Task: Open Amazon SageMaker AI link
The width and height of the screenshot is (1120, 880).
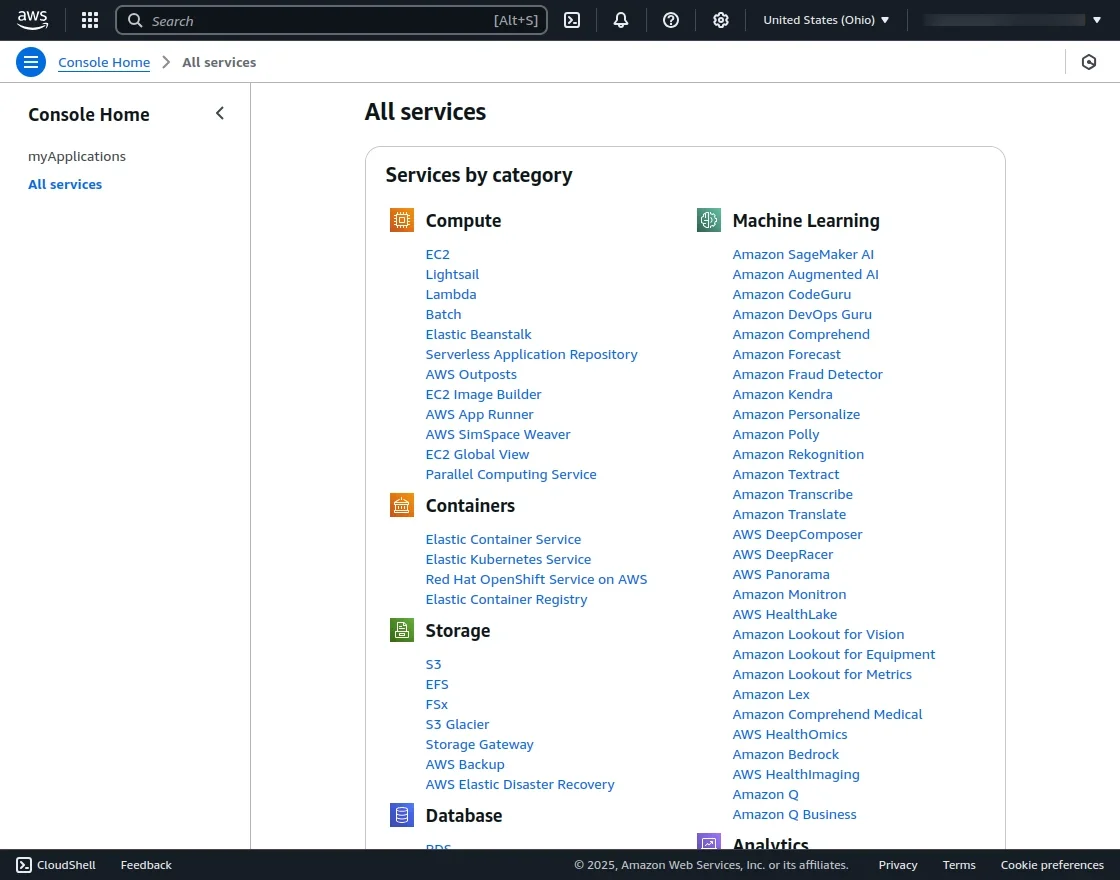Action: [x=803, y=254]
